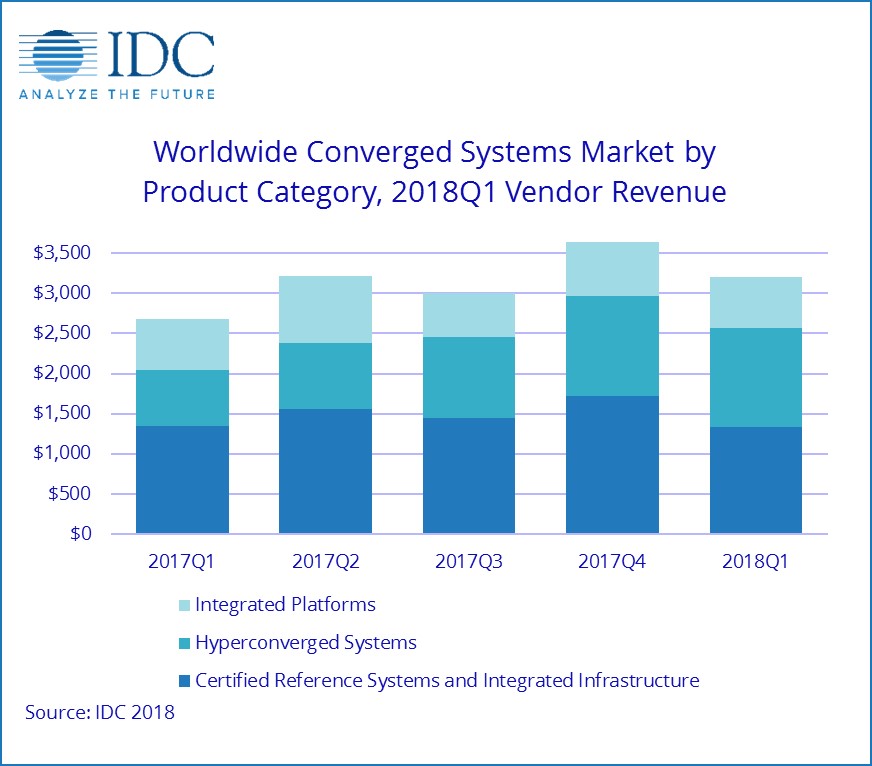Select the chart title text

435,172
